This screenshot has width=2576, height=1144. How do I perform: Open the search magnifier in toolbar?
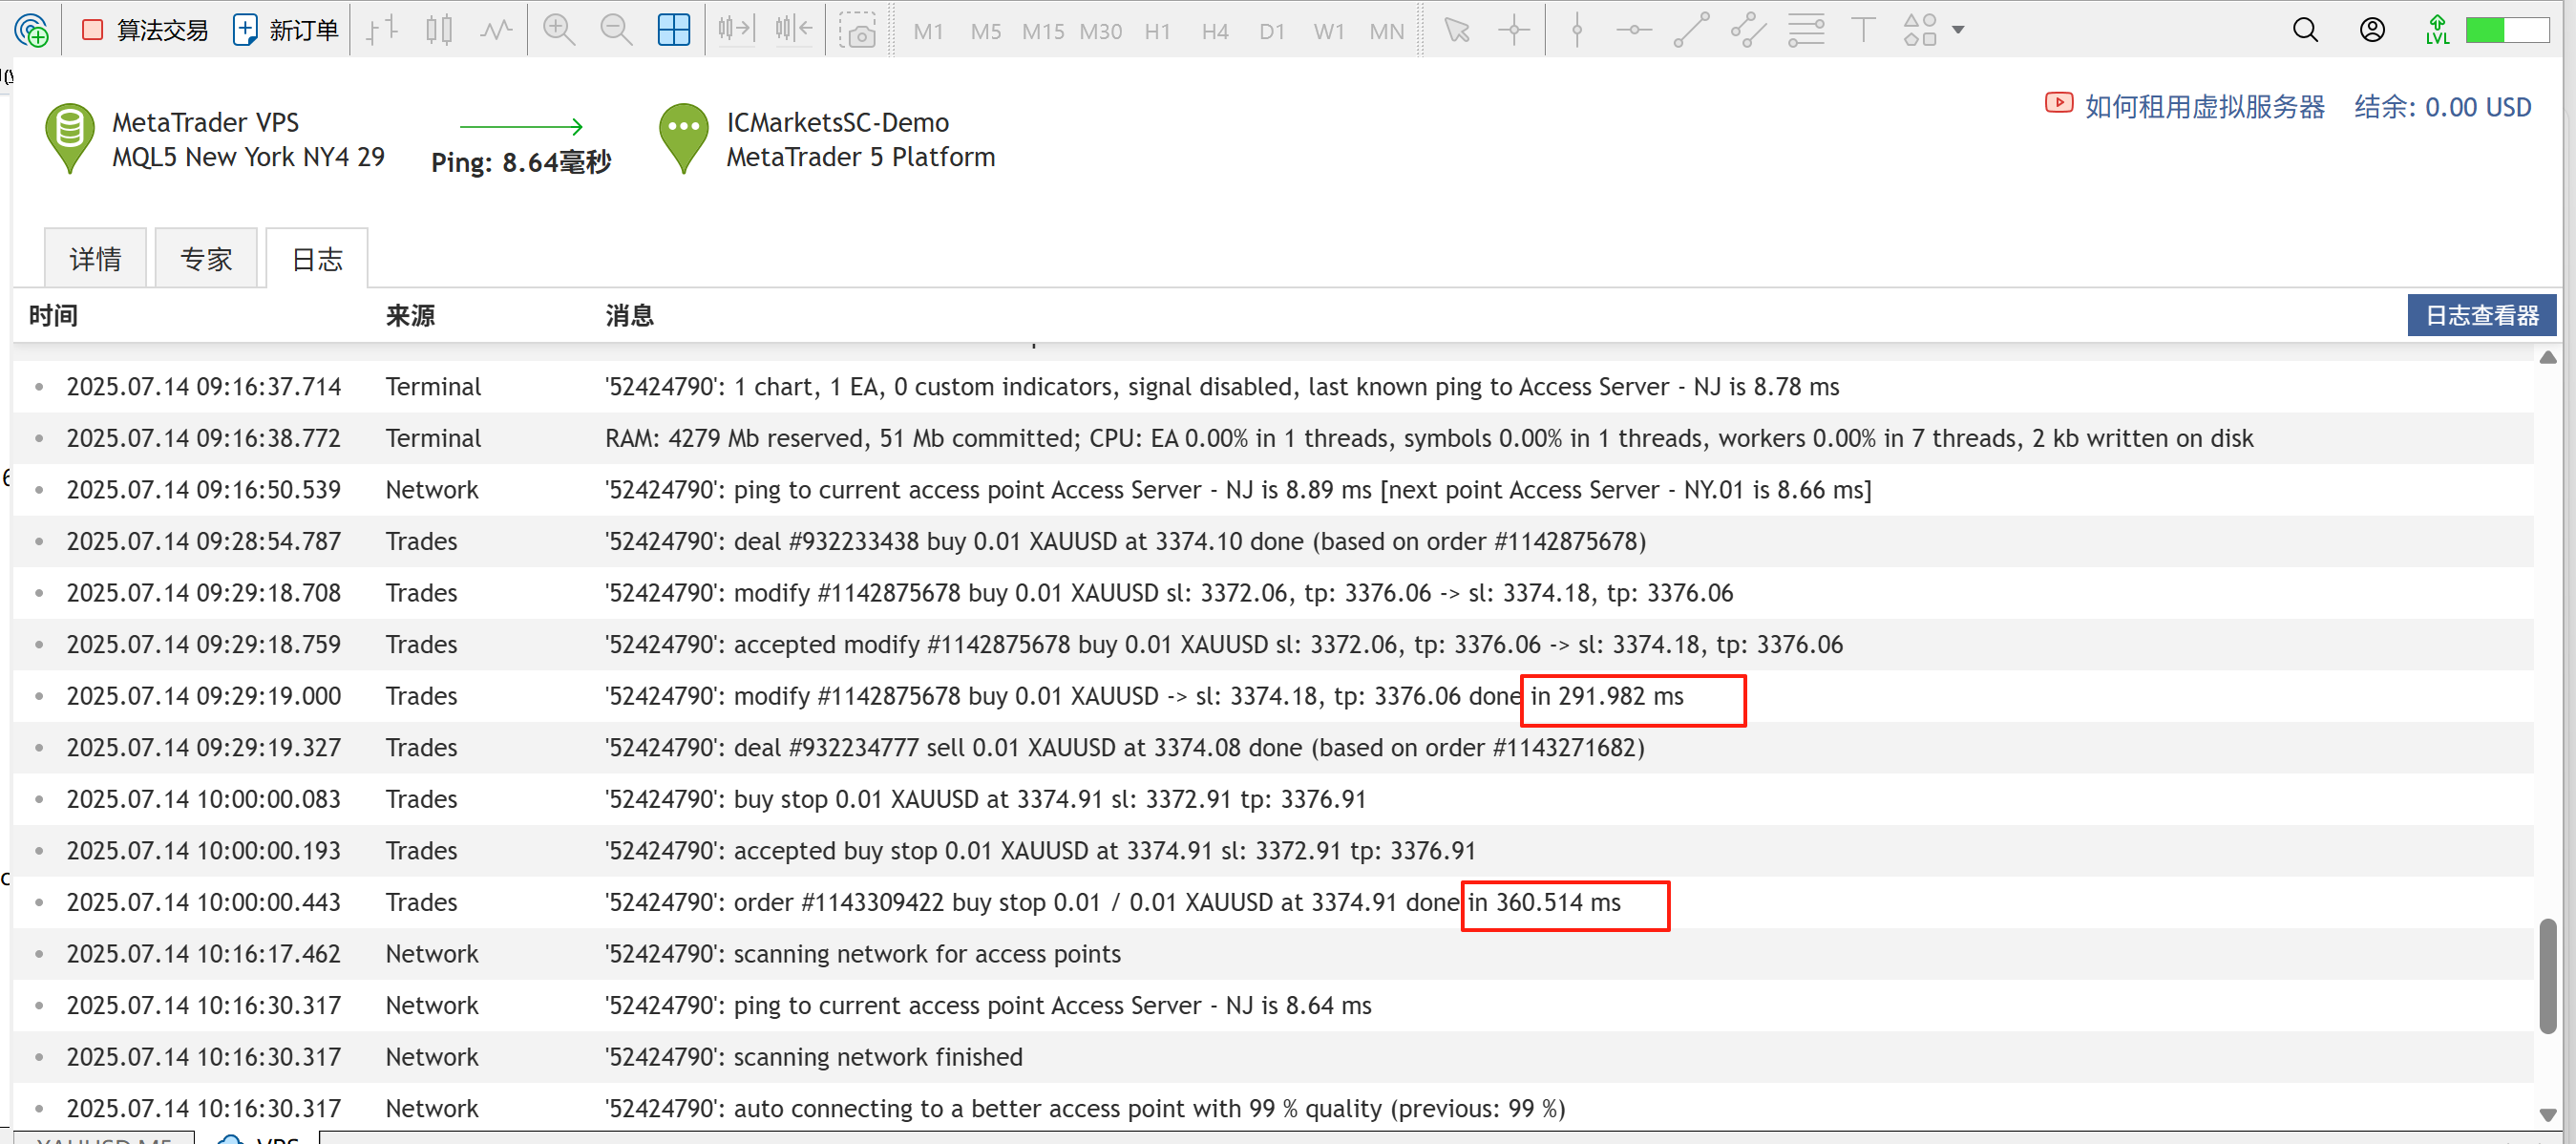point(2305,30)
